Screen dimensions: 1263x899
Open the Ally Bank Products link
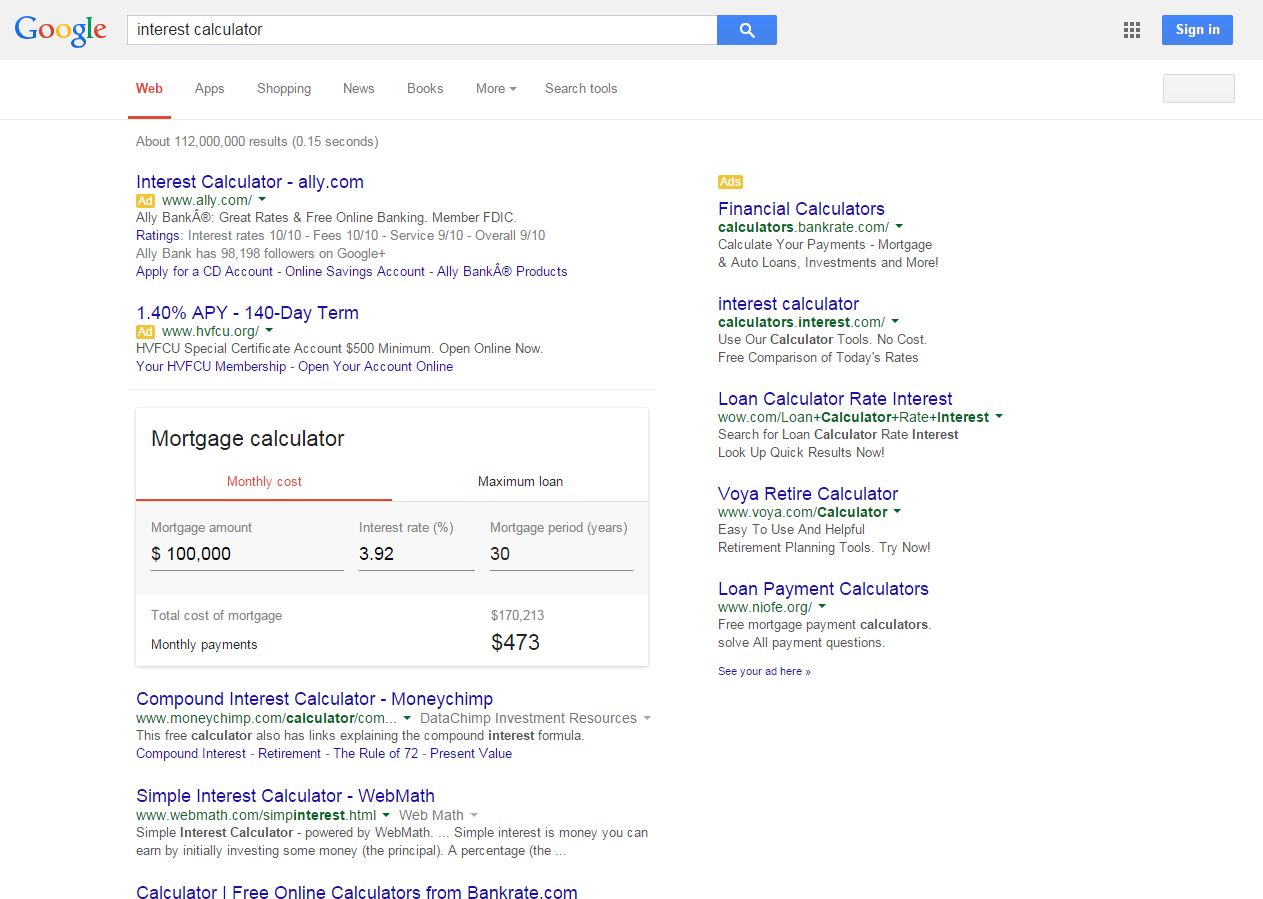tap(502, 272)
